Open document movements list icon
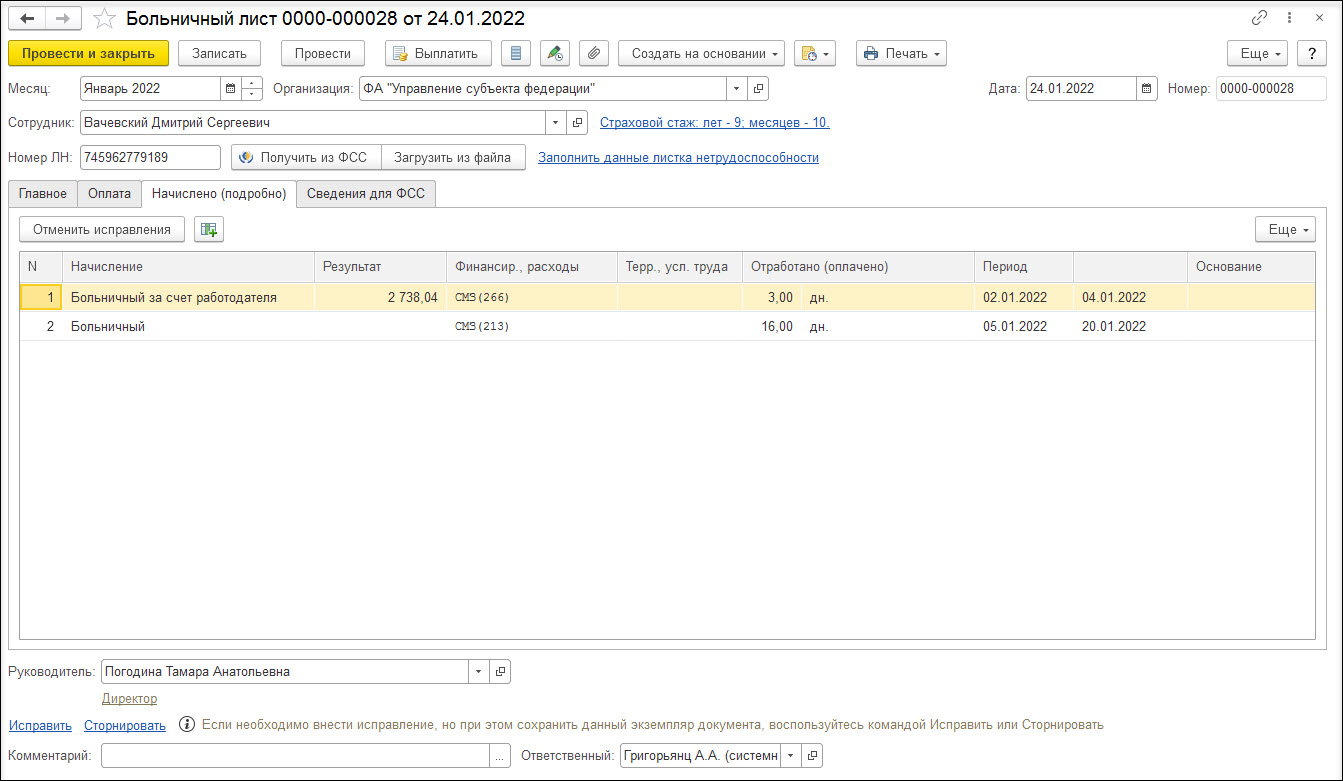Image resolution: width=1343 pixels, height=781 pixels. 515,53
